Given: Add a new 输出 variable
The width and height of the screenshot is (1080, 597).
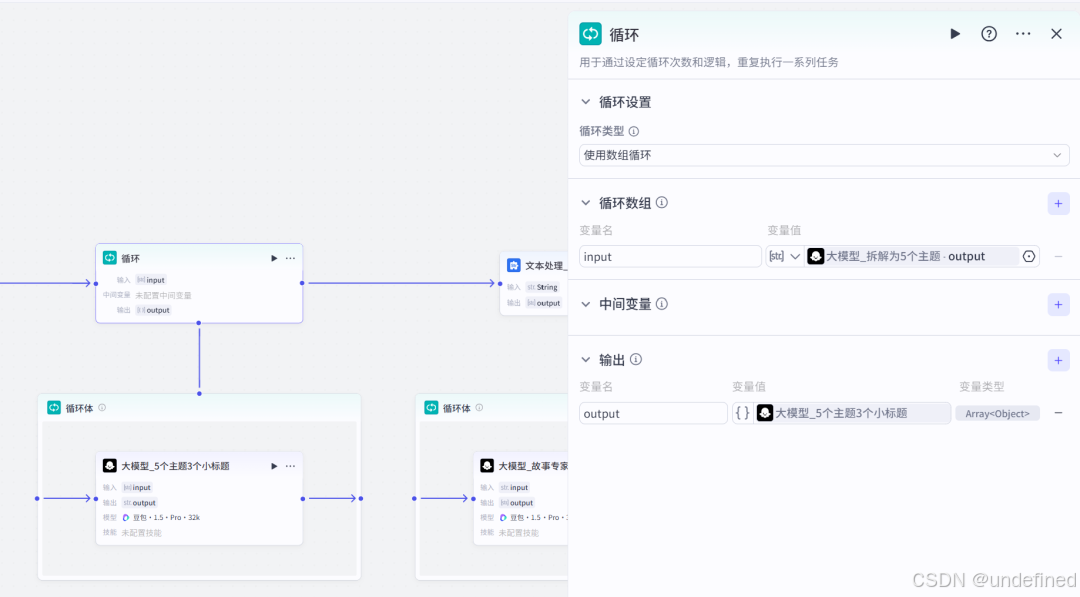Looking at the screenshot, I should (1058, 360).
